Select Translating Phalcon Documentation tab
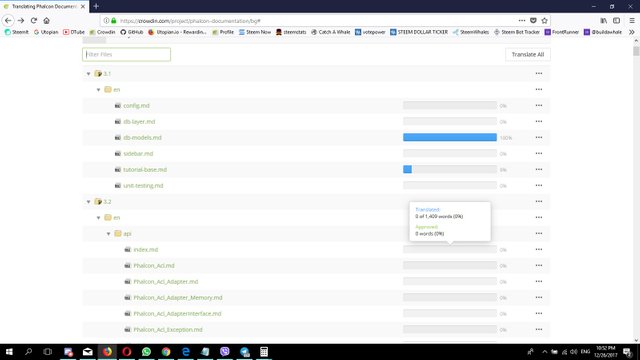This screenshot has width=640, height=360. pos(44,7)
